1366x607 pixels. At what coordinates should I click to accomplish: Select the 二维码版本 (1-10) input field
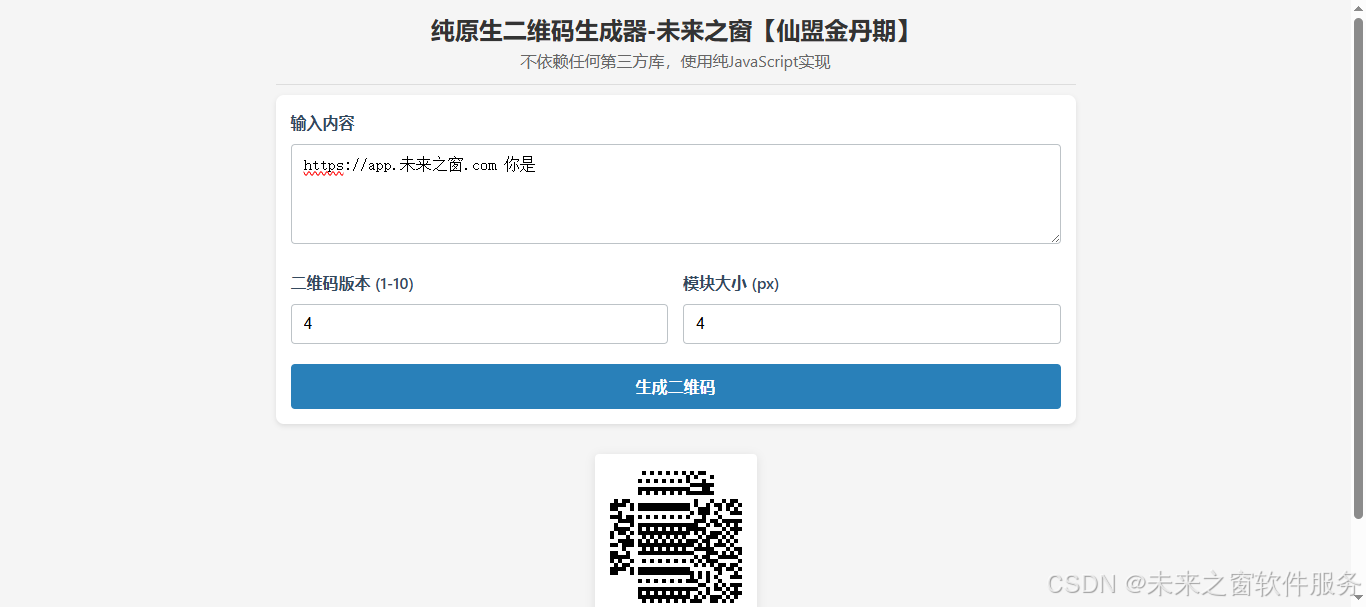[x=479, y=324]
